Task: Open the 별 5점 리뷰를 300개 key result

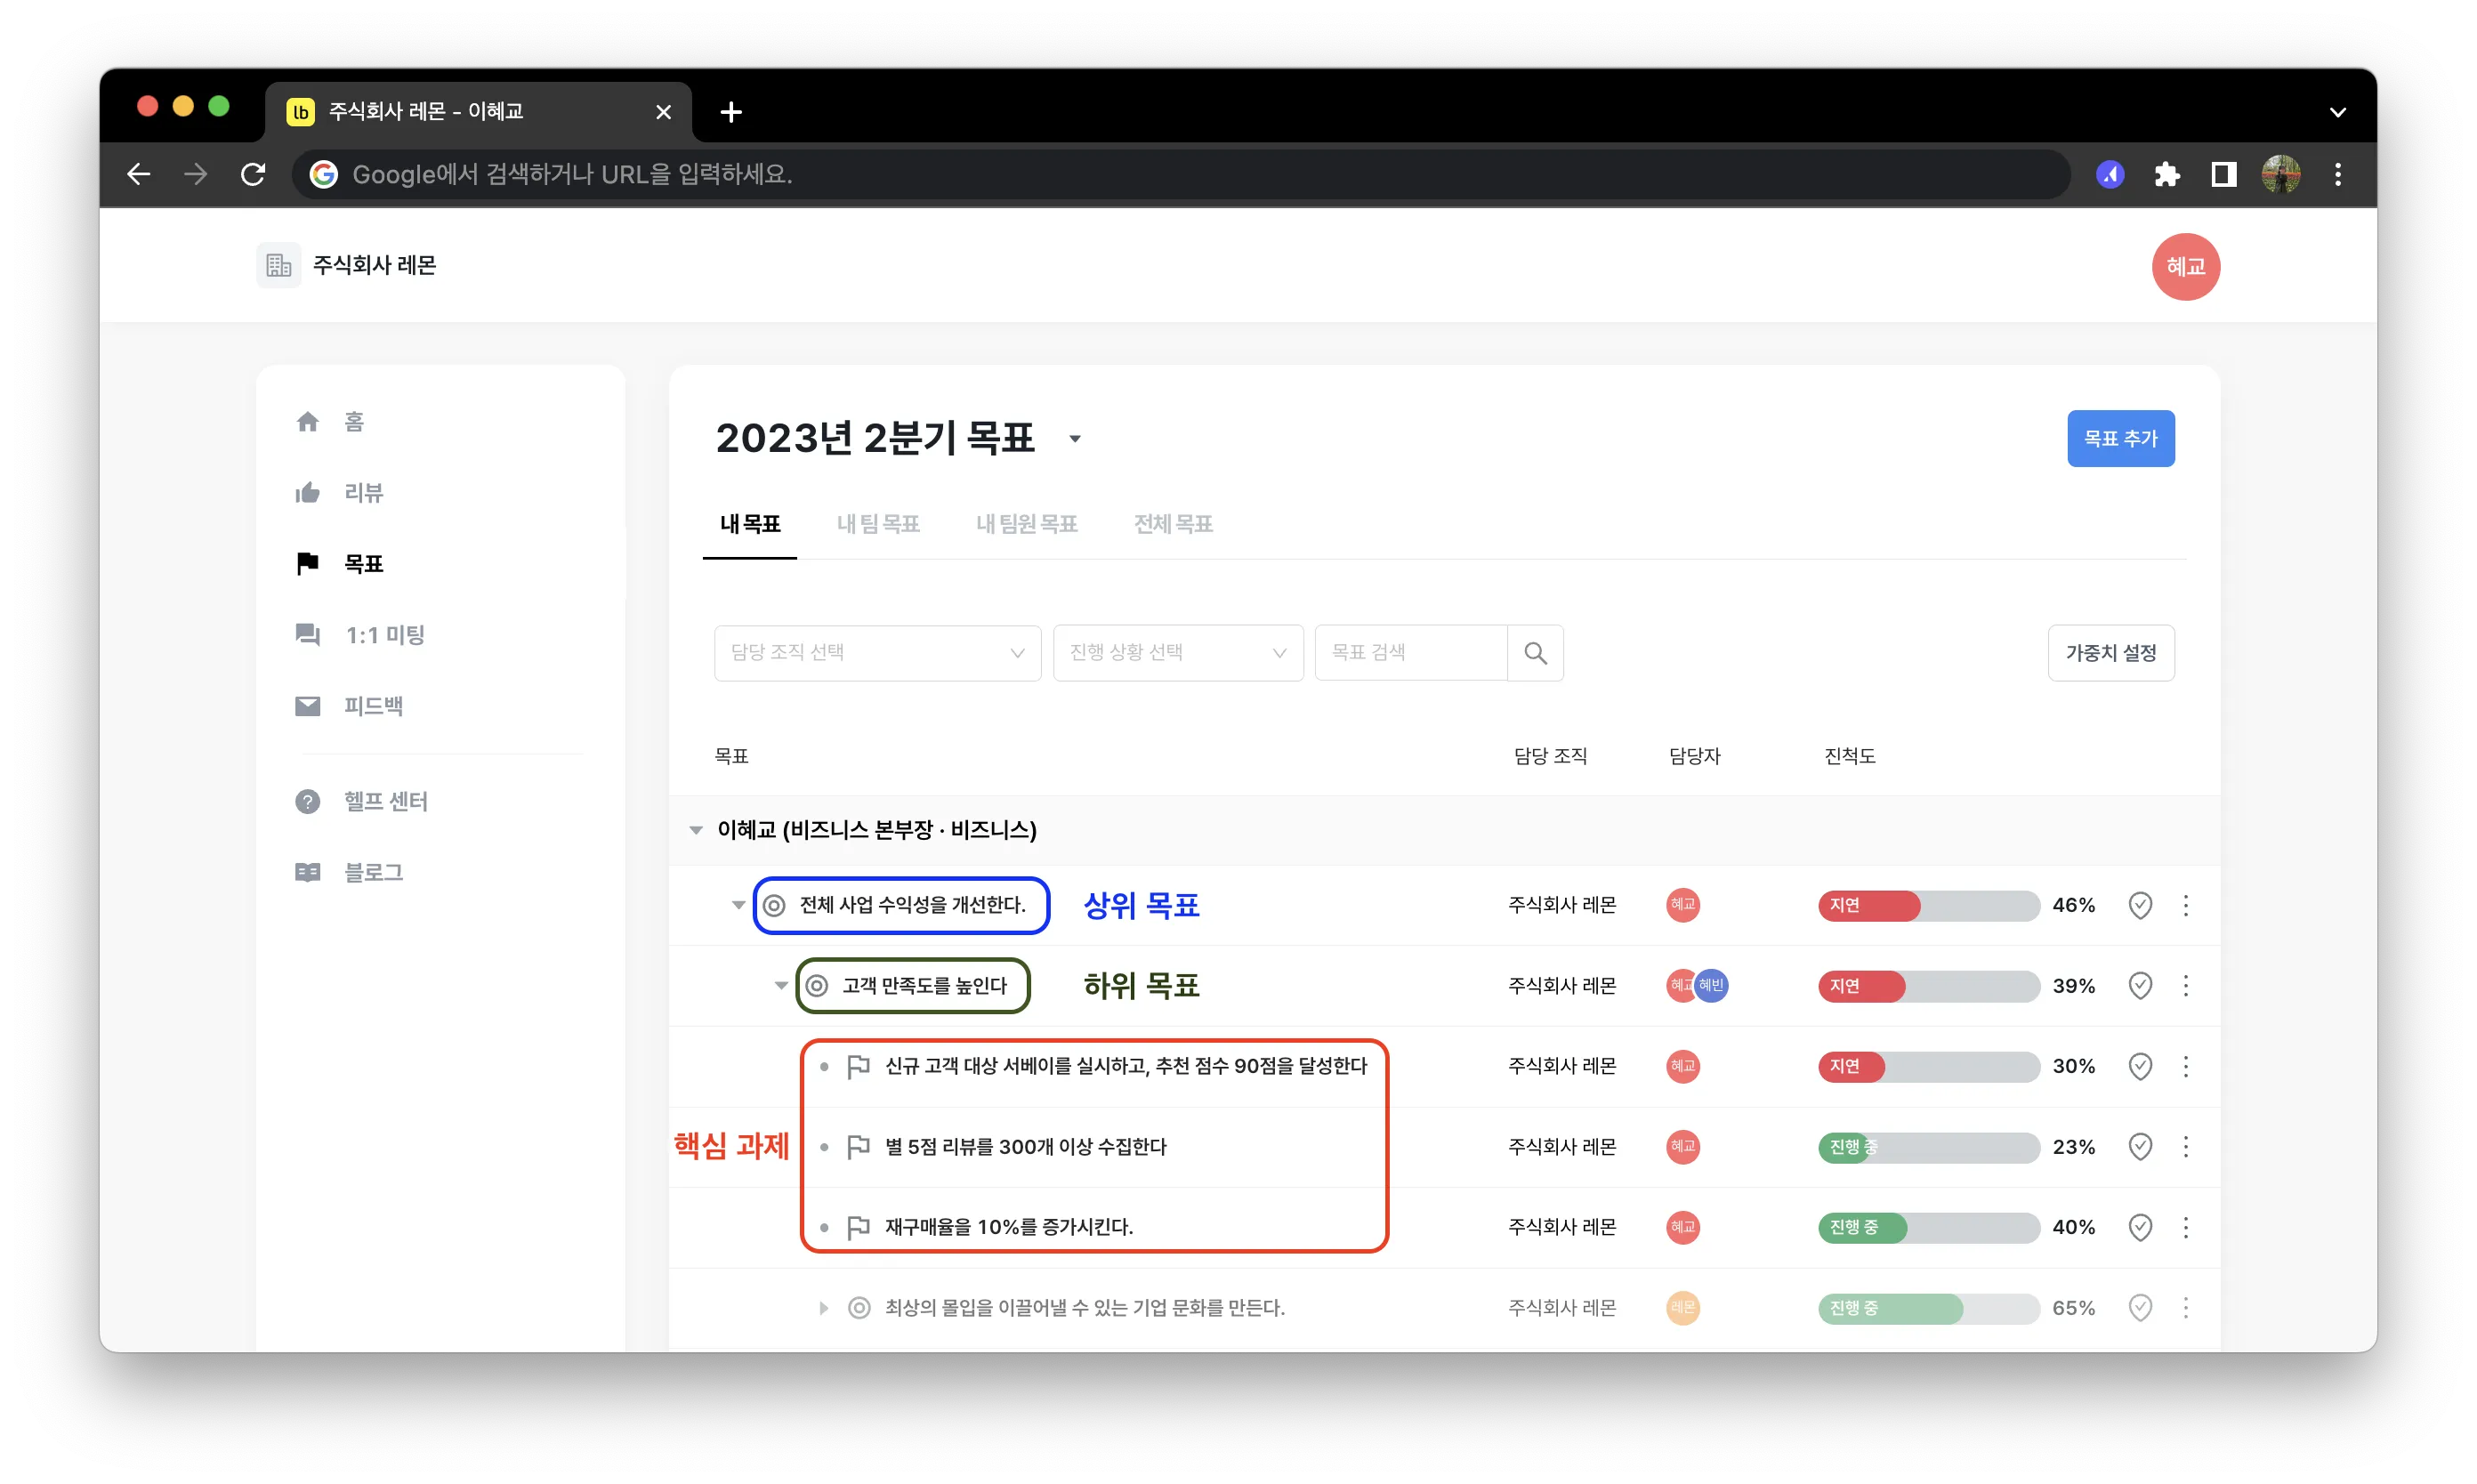Action: 1025,1147
